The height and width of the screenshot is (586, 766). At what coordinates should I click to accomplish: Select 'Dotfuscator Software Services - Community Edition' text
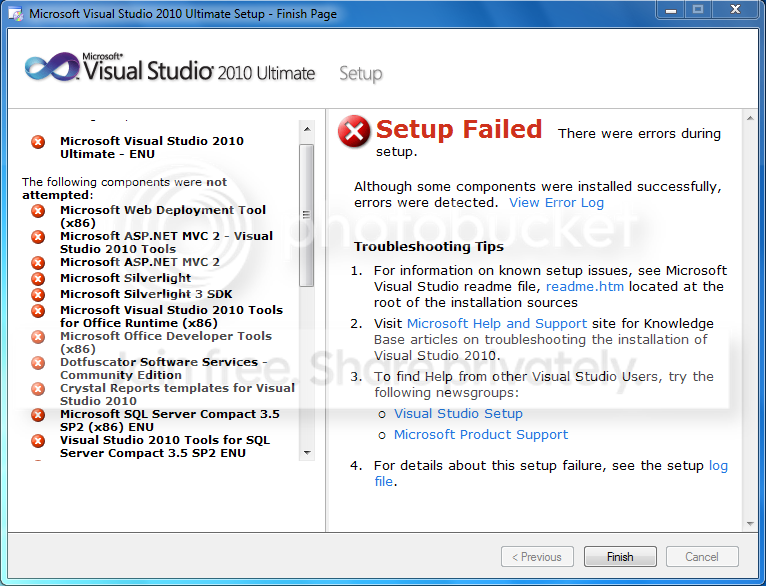[x=164, y=369]
